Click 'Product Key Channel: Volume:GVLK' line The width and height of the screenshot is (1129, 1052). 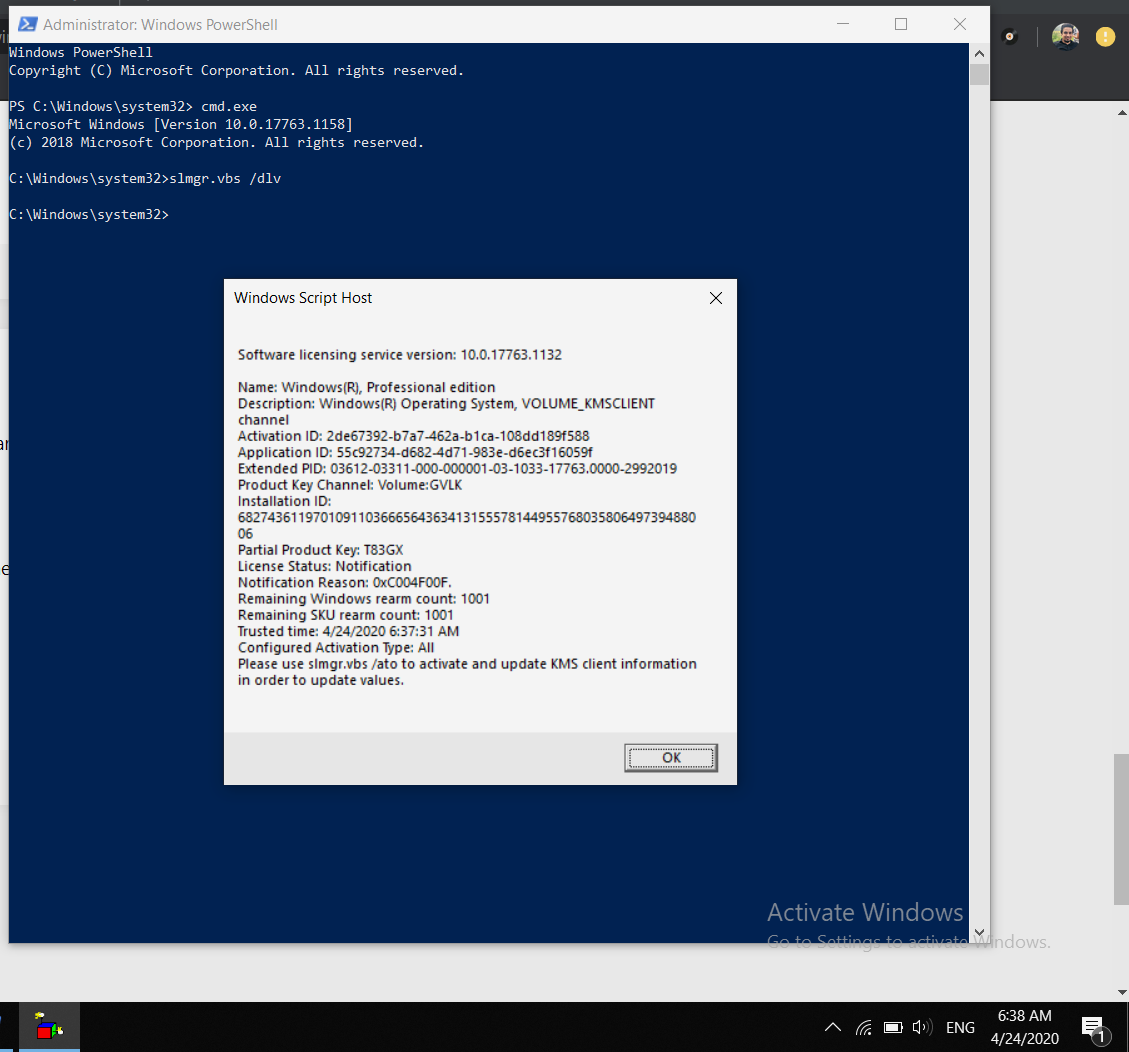point(350,485)
